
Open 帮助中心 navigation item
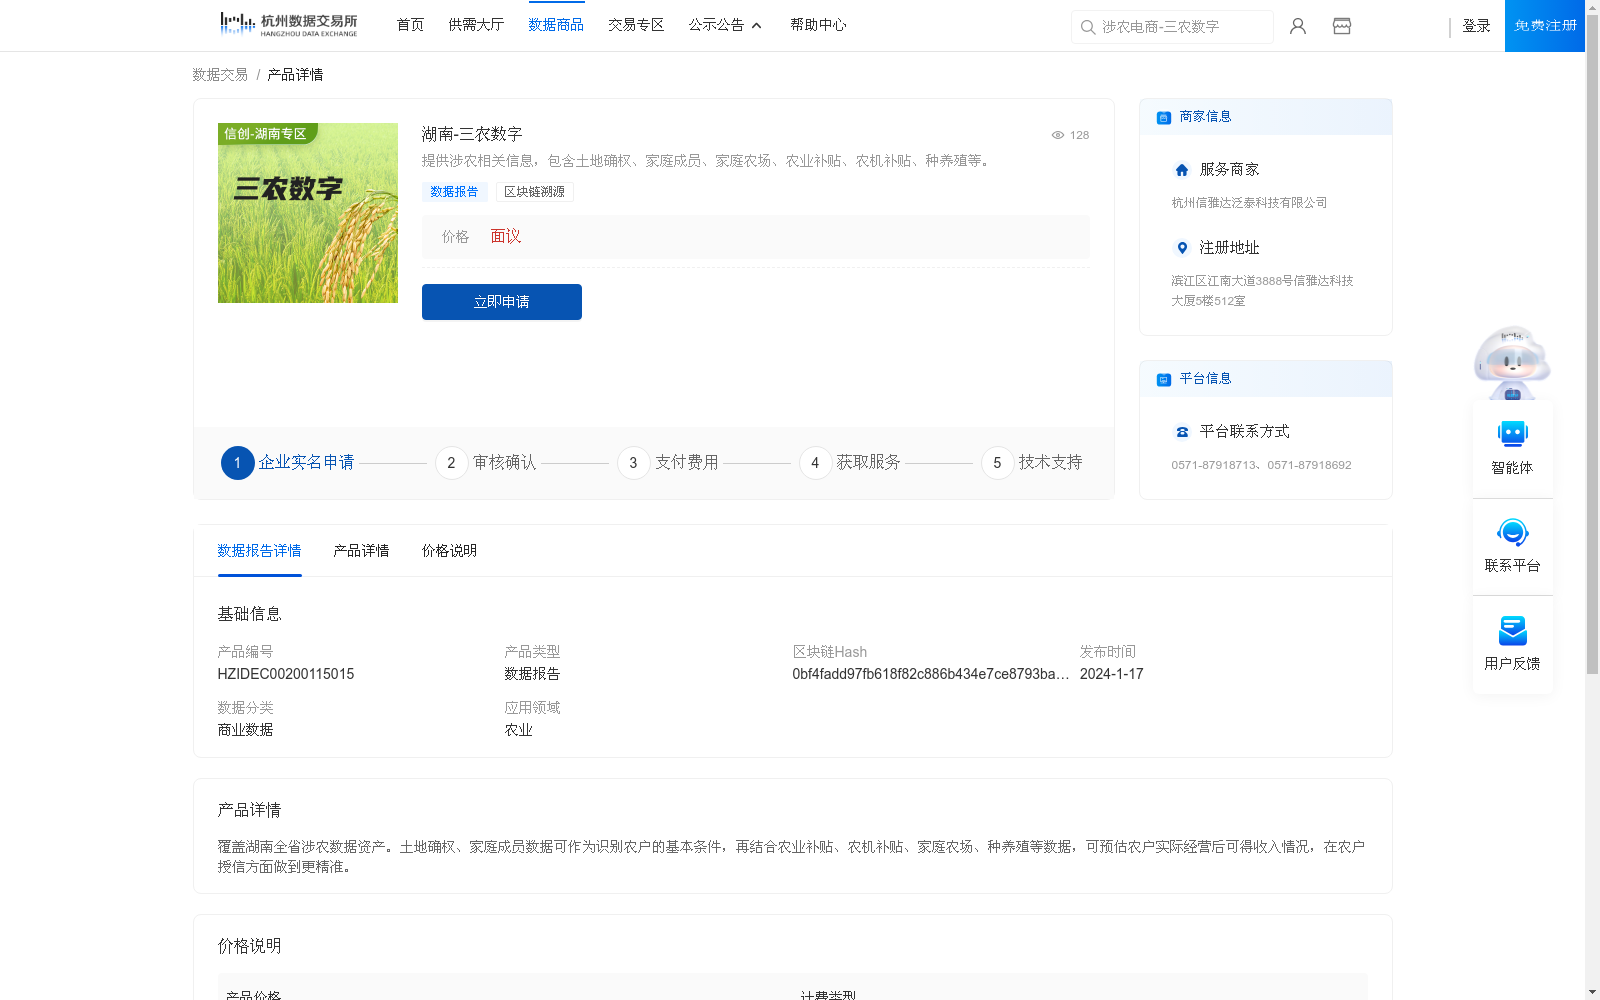tap(818, 25)
